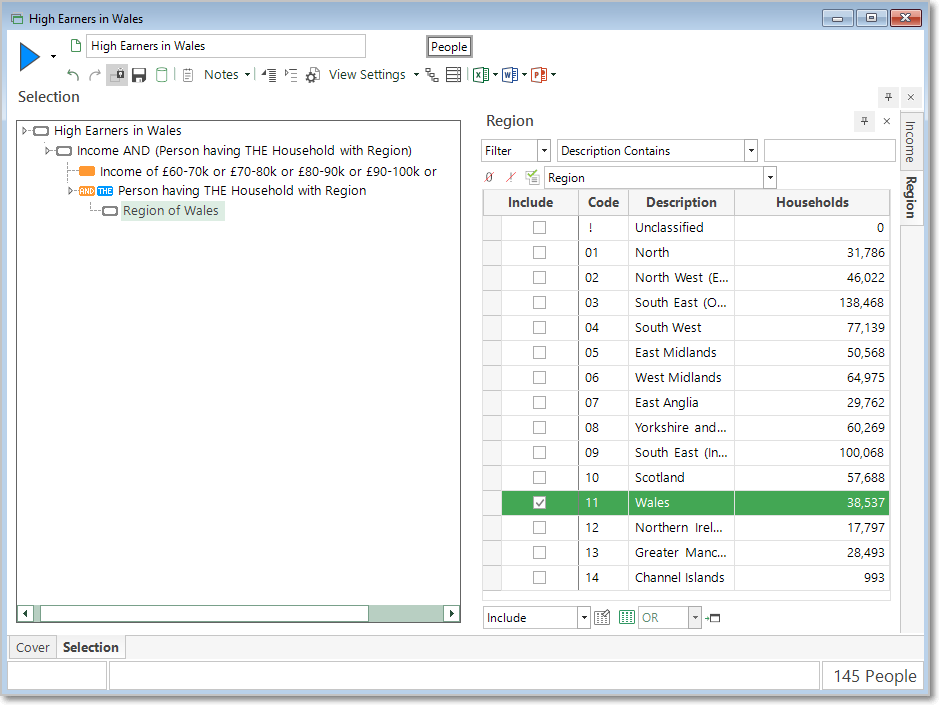Expand the High Earners in Wales tree node

point(25,131)
